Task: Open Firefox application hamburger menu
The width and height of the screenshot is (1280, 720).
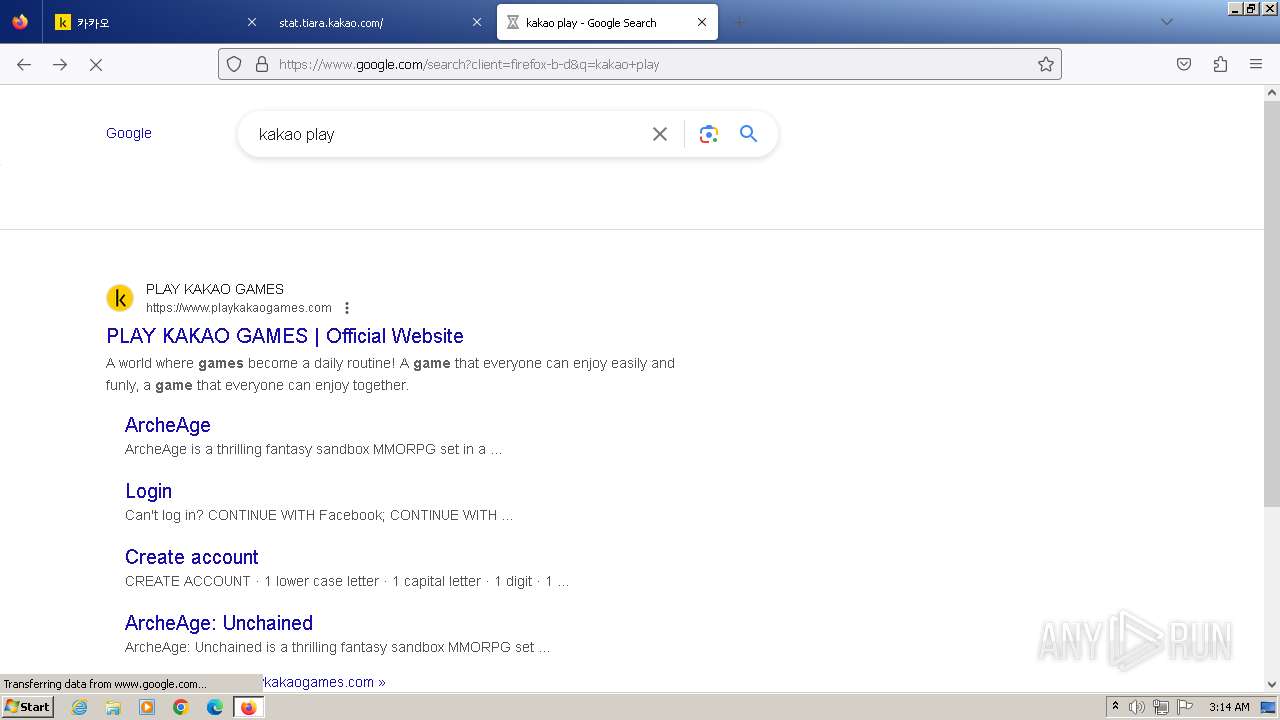Action: coord(1256,64)
